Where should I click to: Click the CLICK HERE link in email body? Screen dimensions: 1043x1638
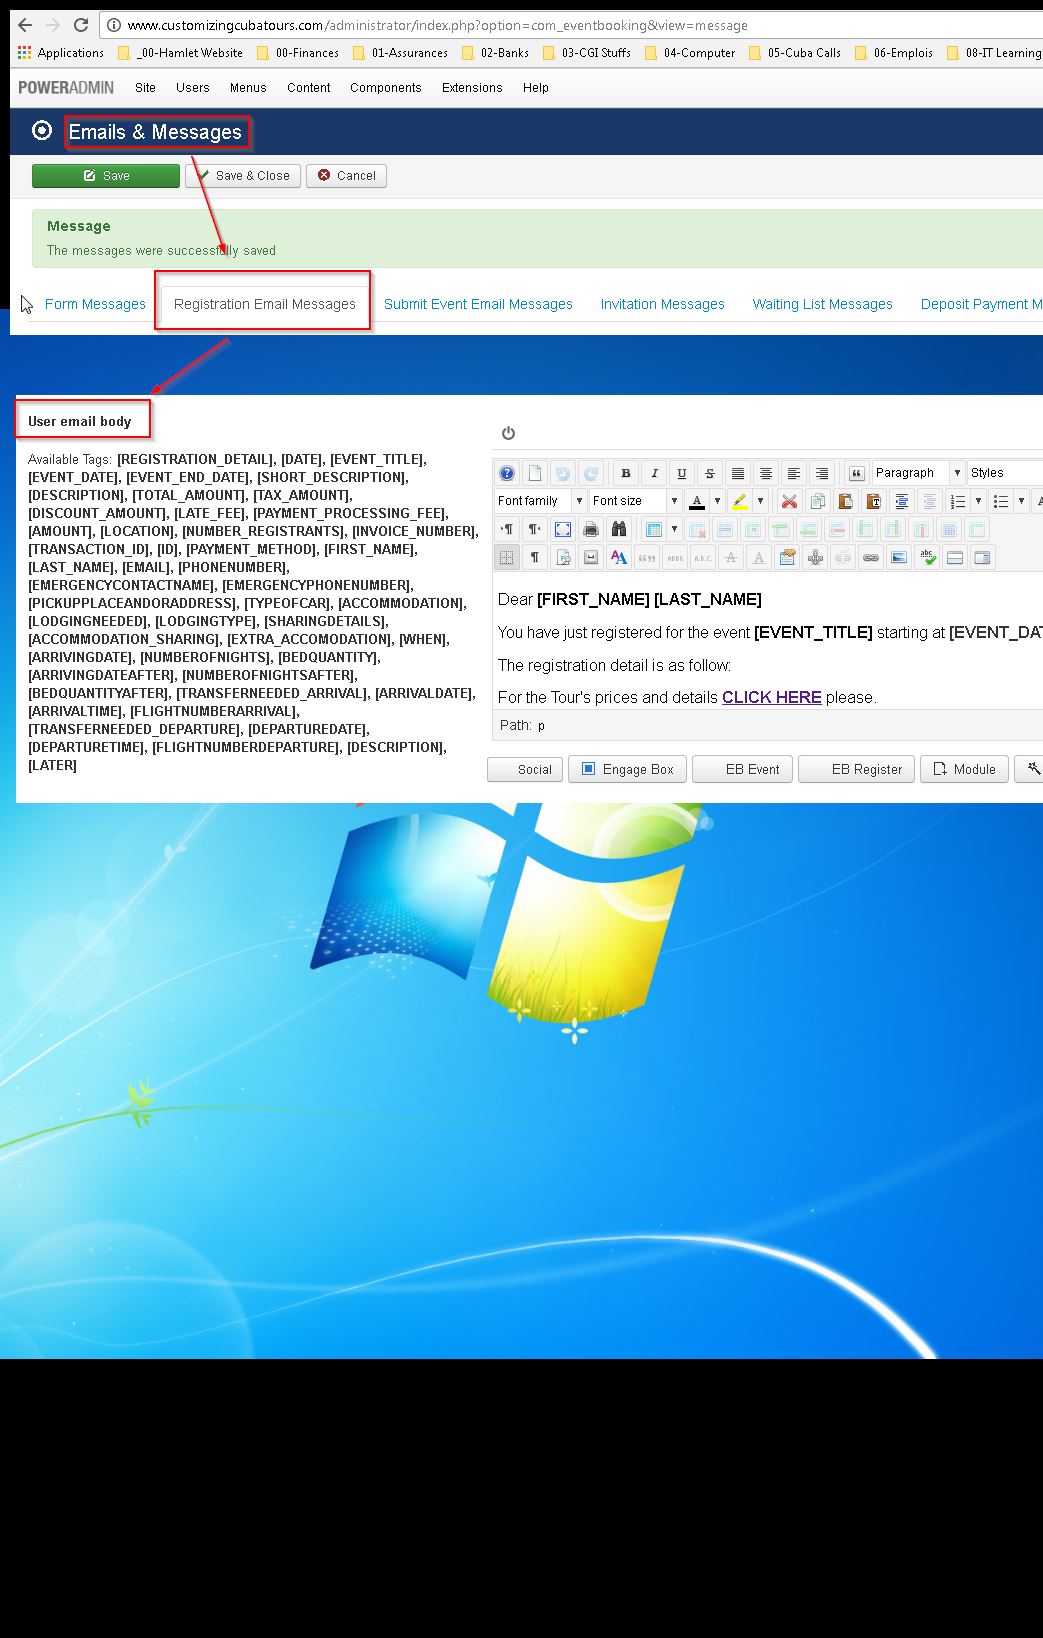[x=771, y=697]
